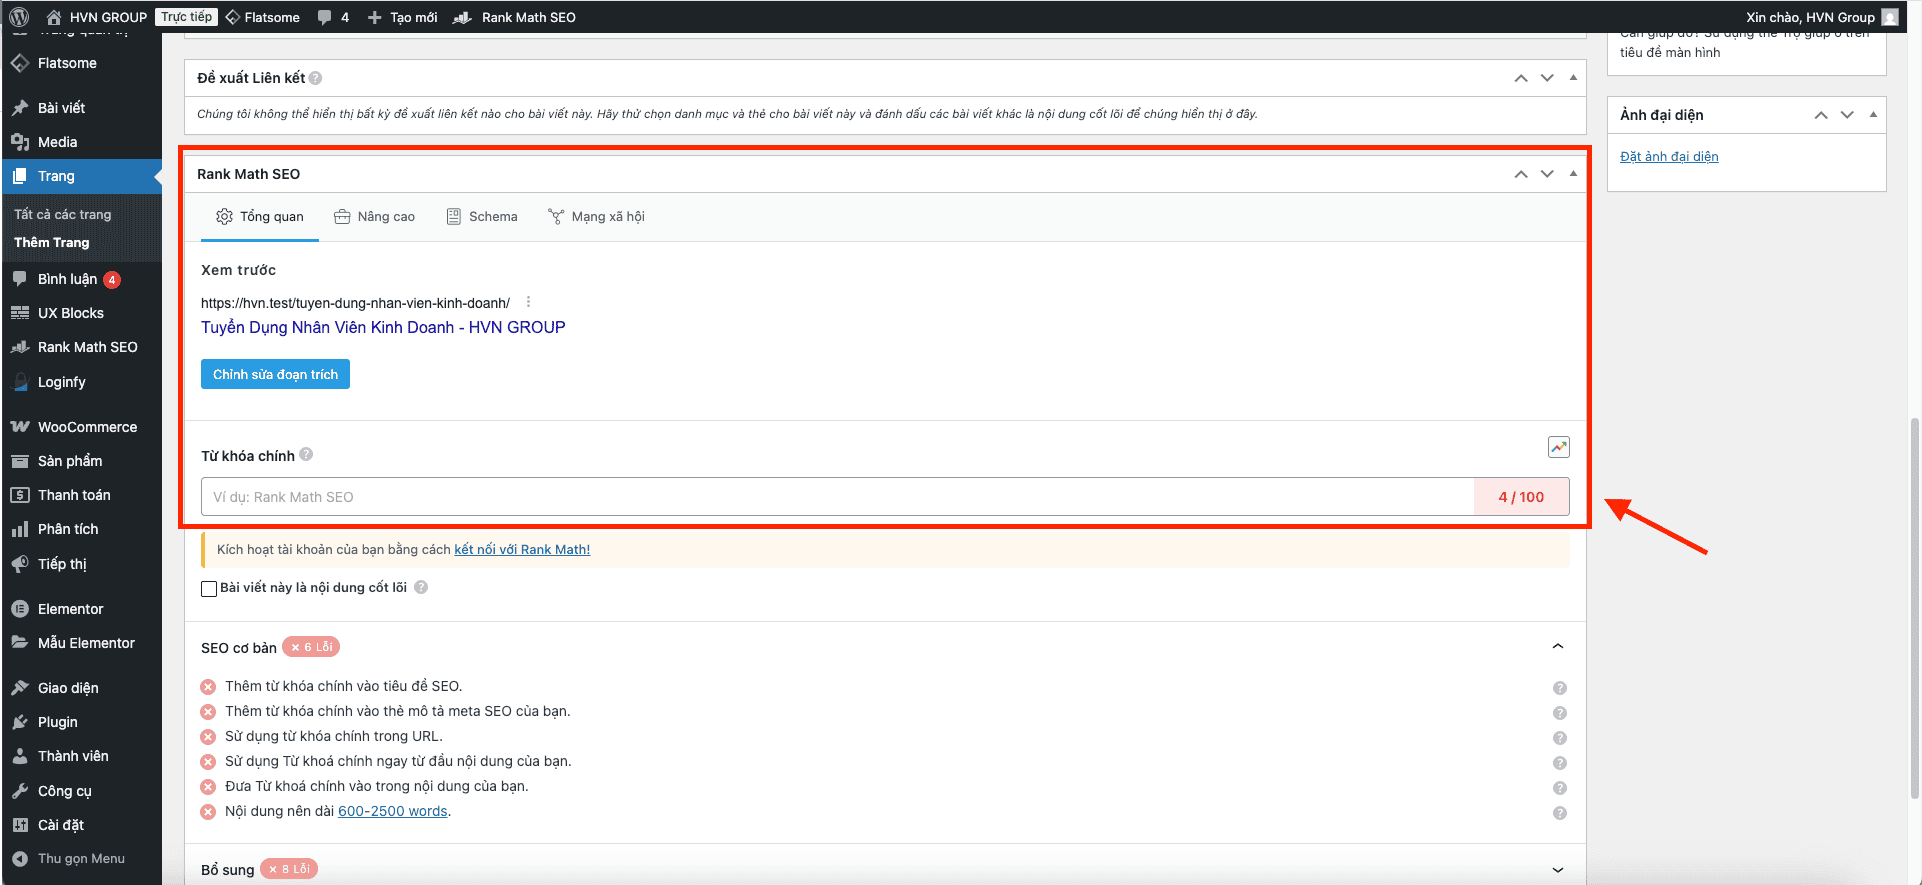Go to Tất cả các trang

click(x=63, y=214)
